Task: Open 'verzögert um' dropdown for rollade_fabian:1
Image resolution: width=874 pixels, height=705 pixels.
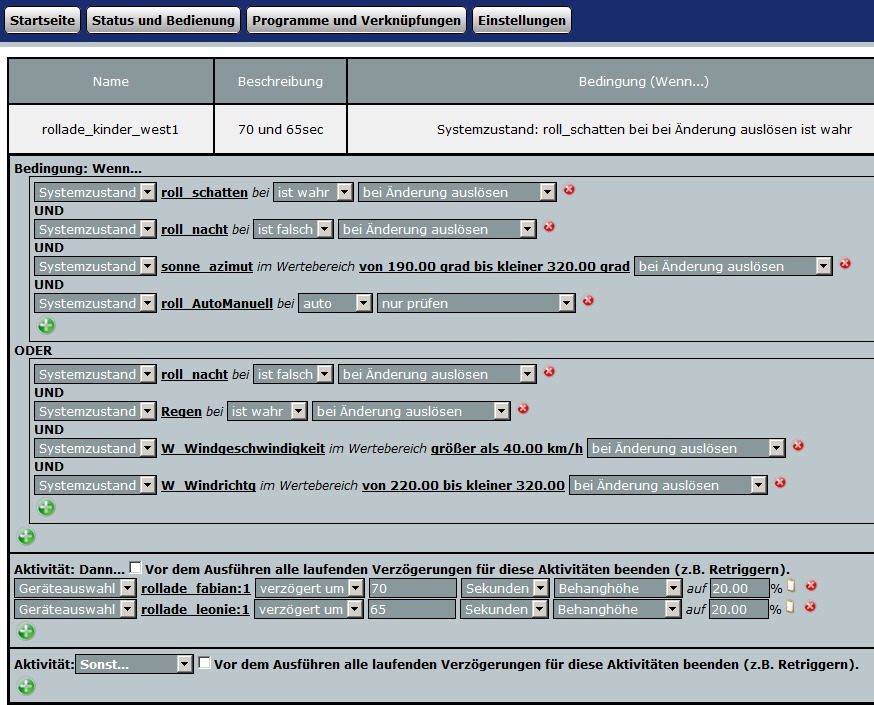Action: coord(310,589)
